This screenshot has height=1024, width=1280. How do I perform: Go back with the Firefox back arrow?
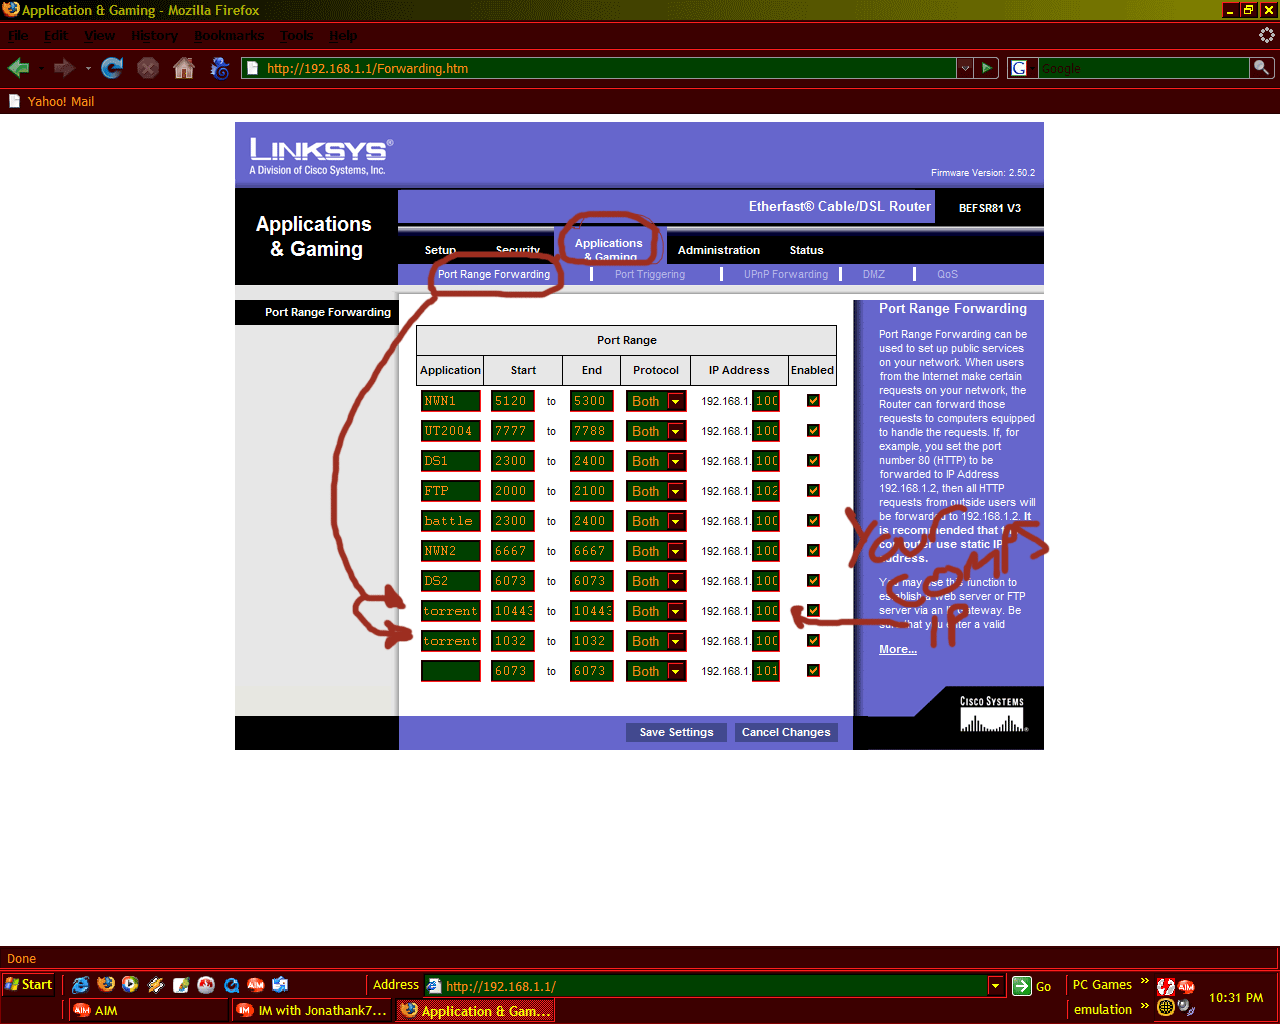click(18, 68)
